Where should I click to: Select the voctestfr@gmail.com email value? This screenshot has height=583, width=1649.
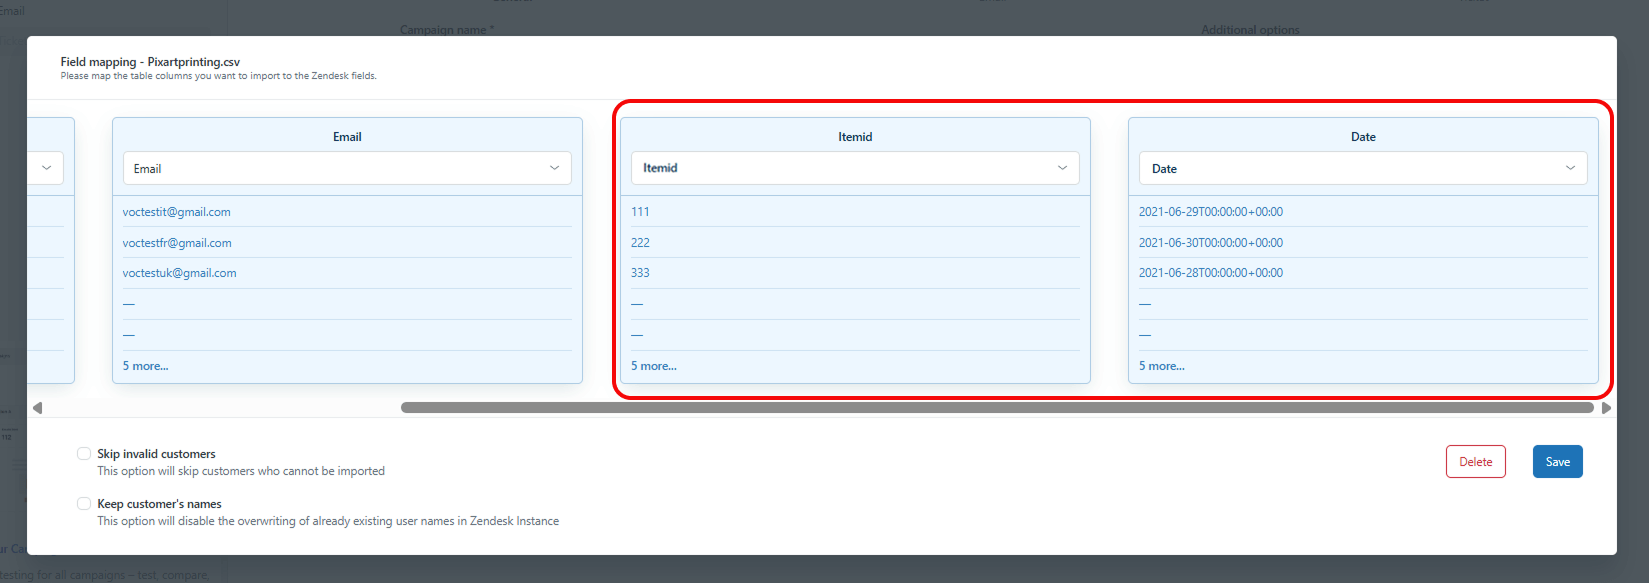[177, 243]
